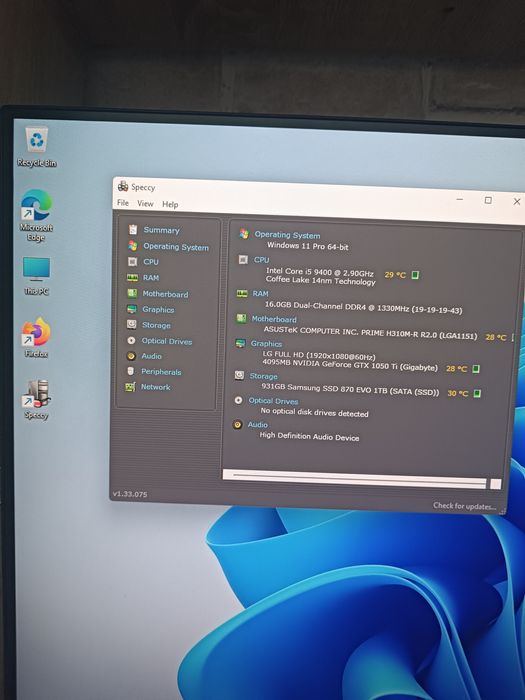Click the CPU temperature indicator icon next to 29 °C
The image size is (525, 700).
415,275
